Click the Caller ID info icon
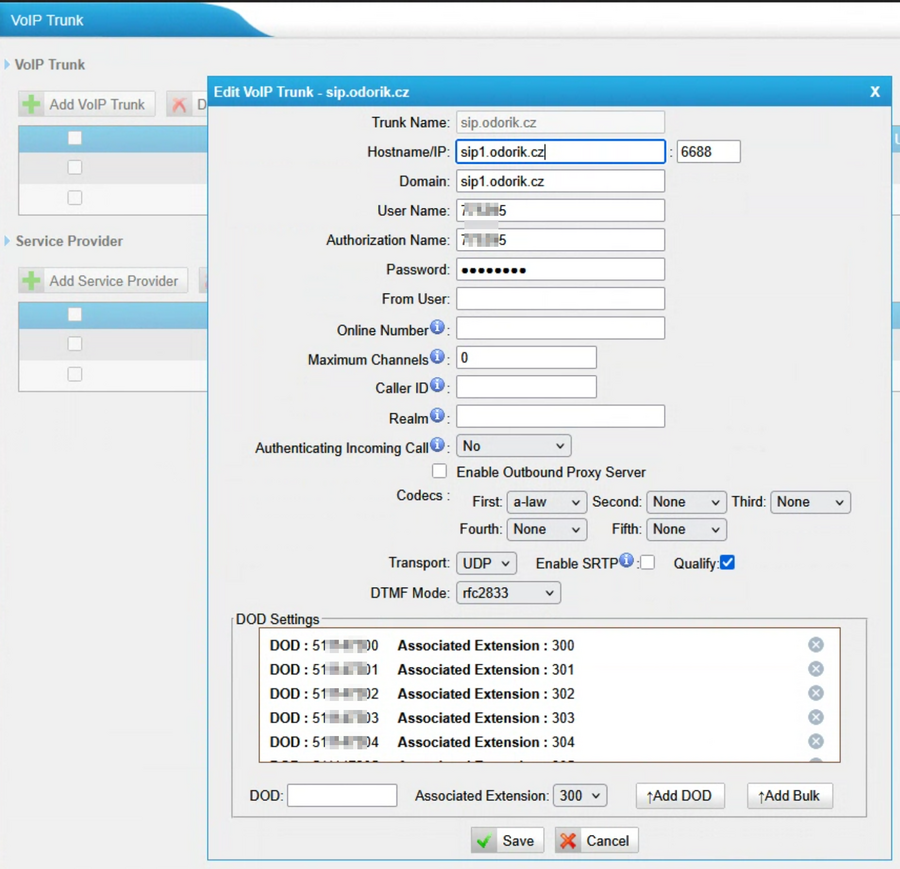900x869 pixels. 437,386
